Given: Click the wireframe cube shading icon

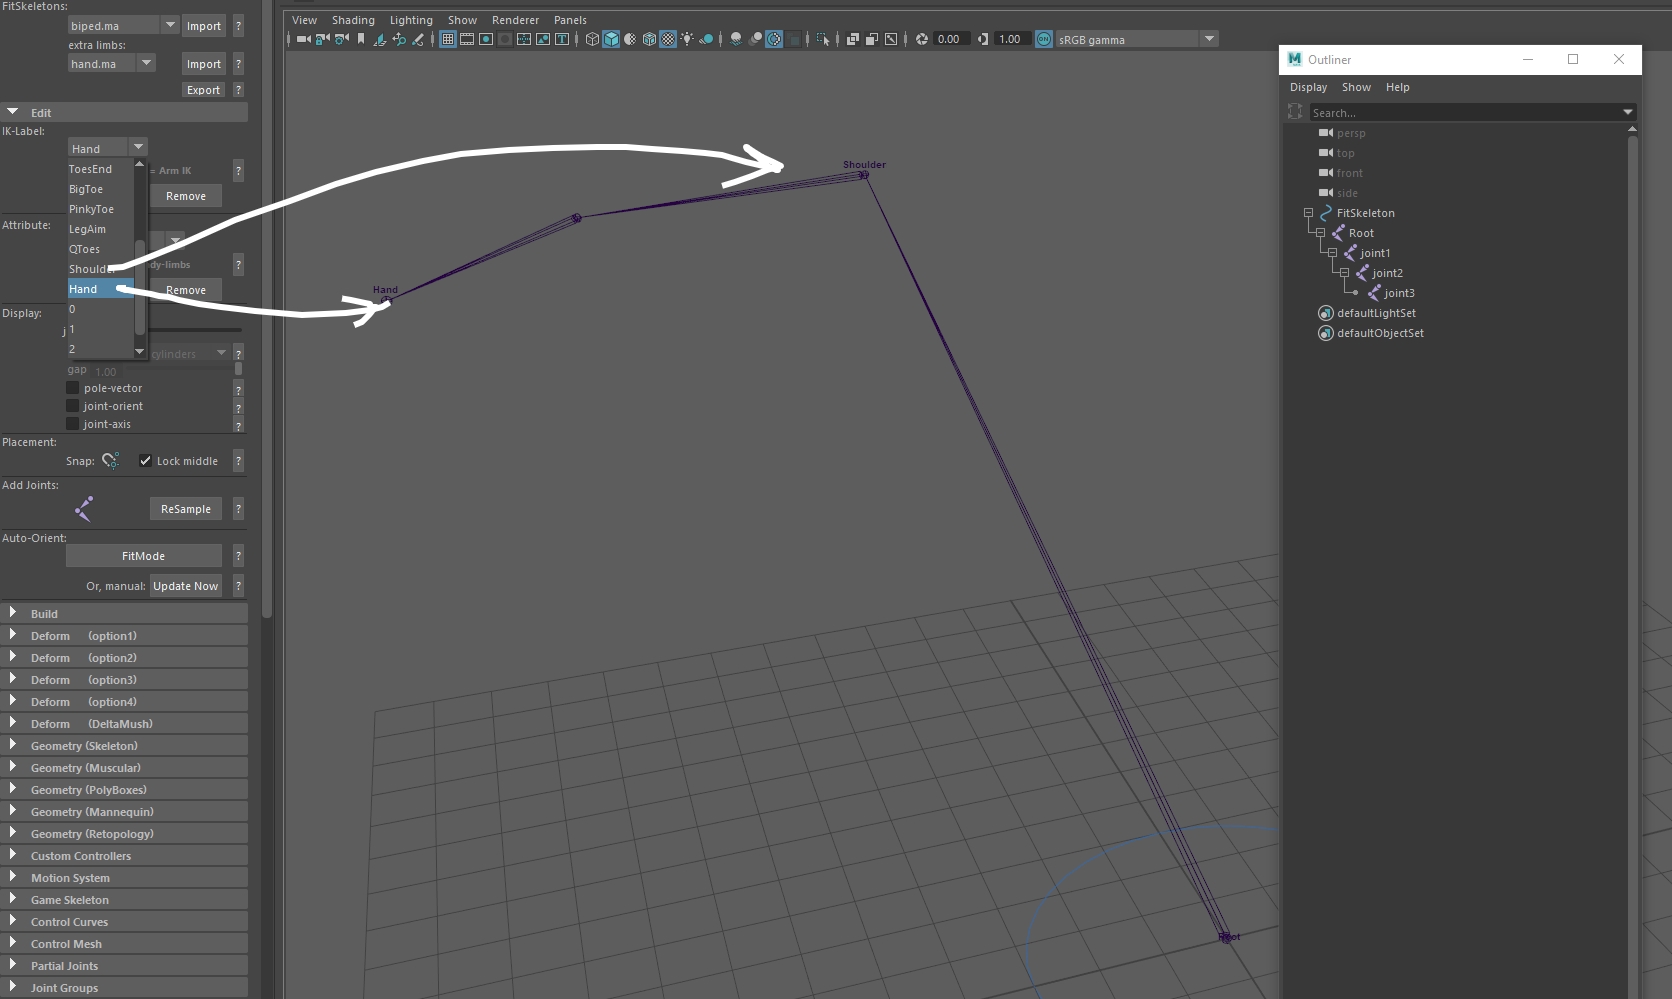Looking at the screenshot, I should coord(592,39).
